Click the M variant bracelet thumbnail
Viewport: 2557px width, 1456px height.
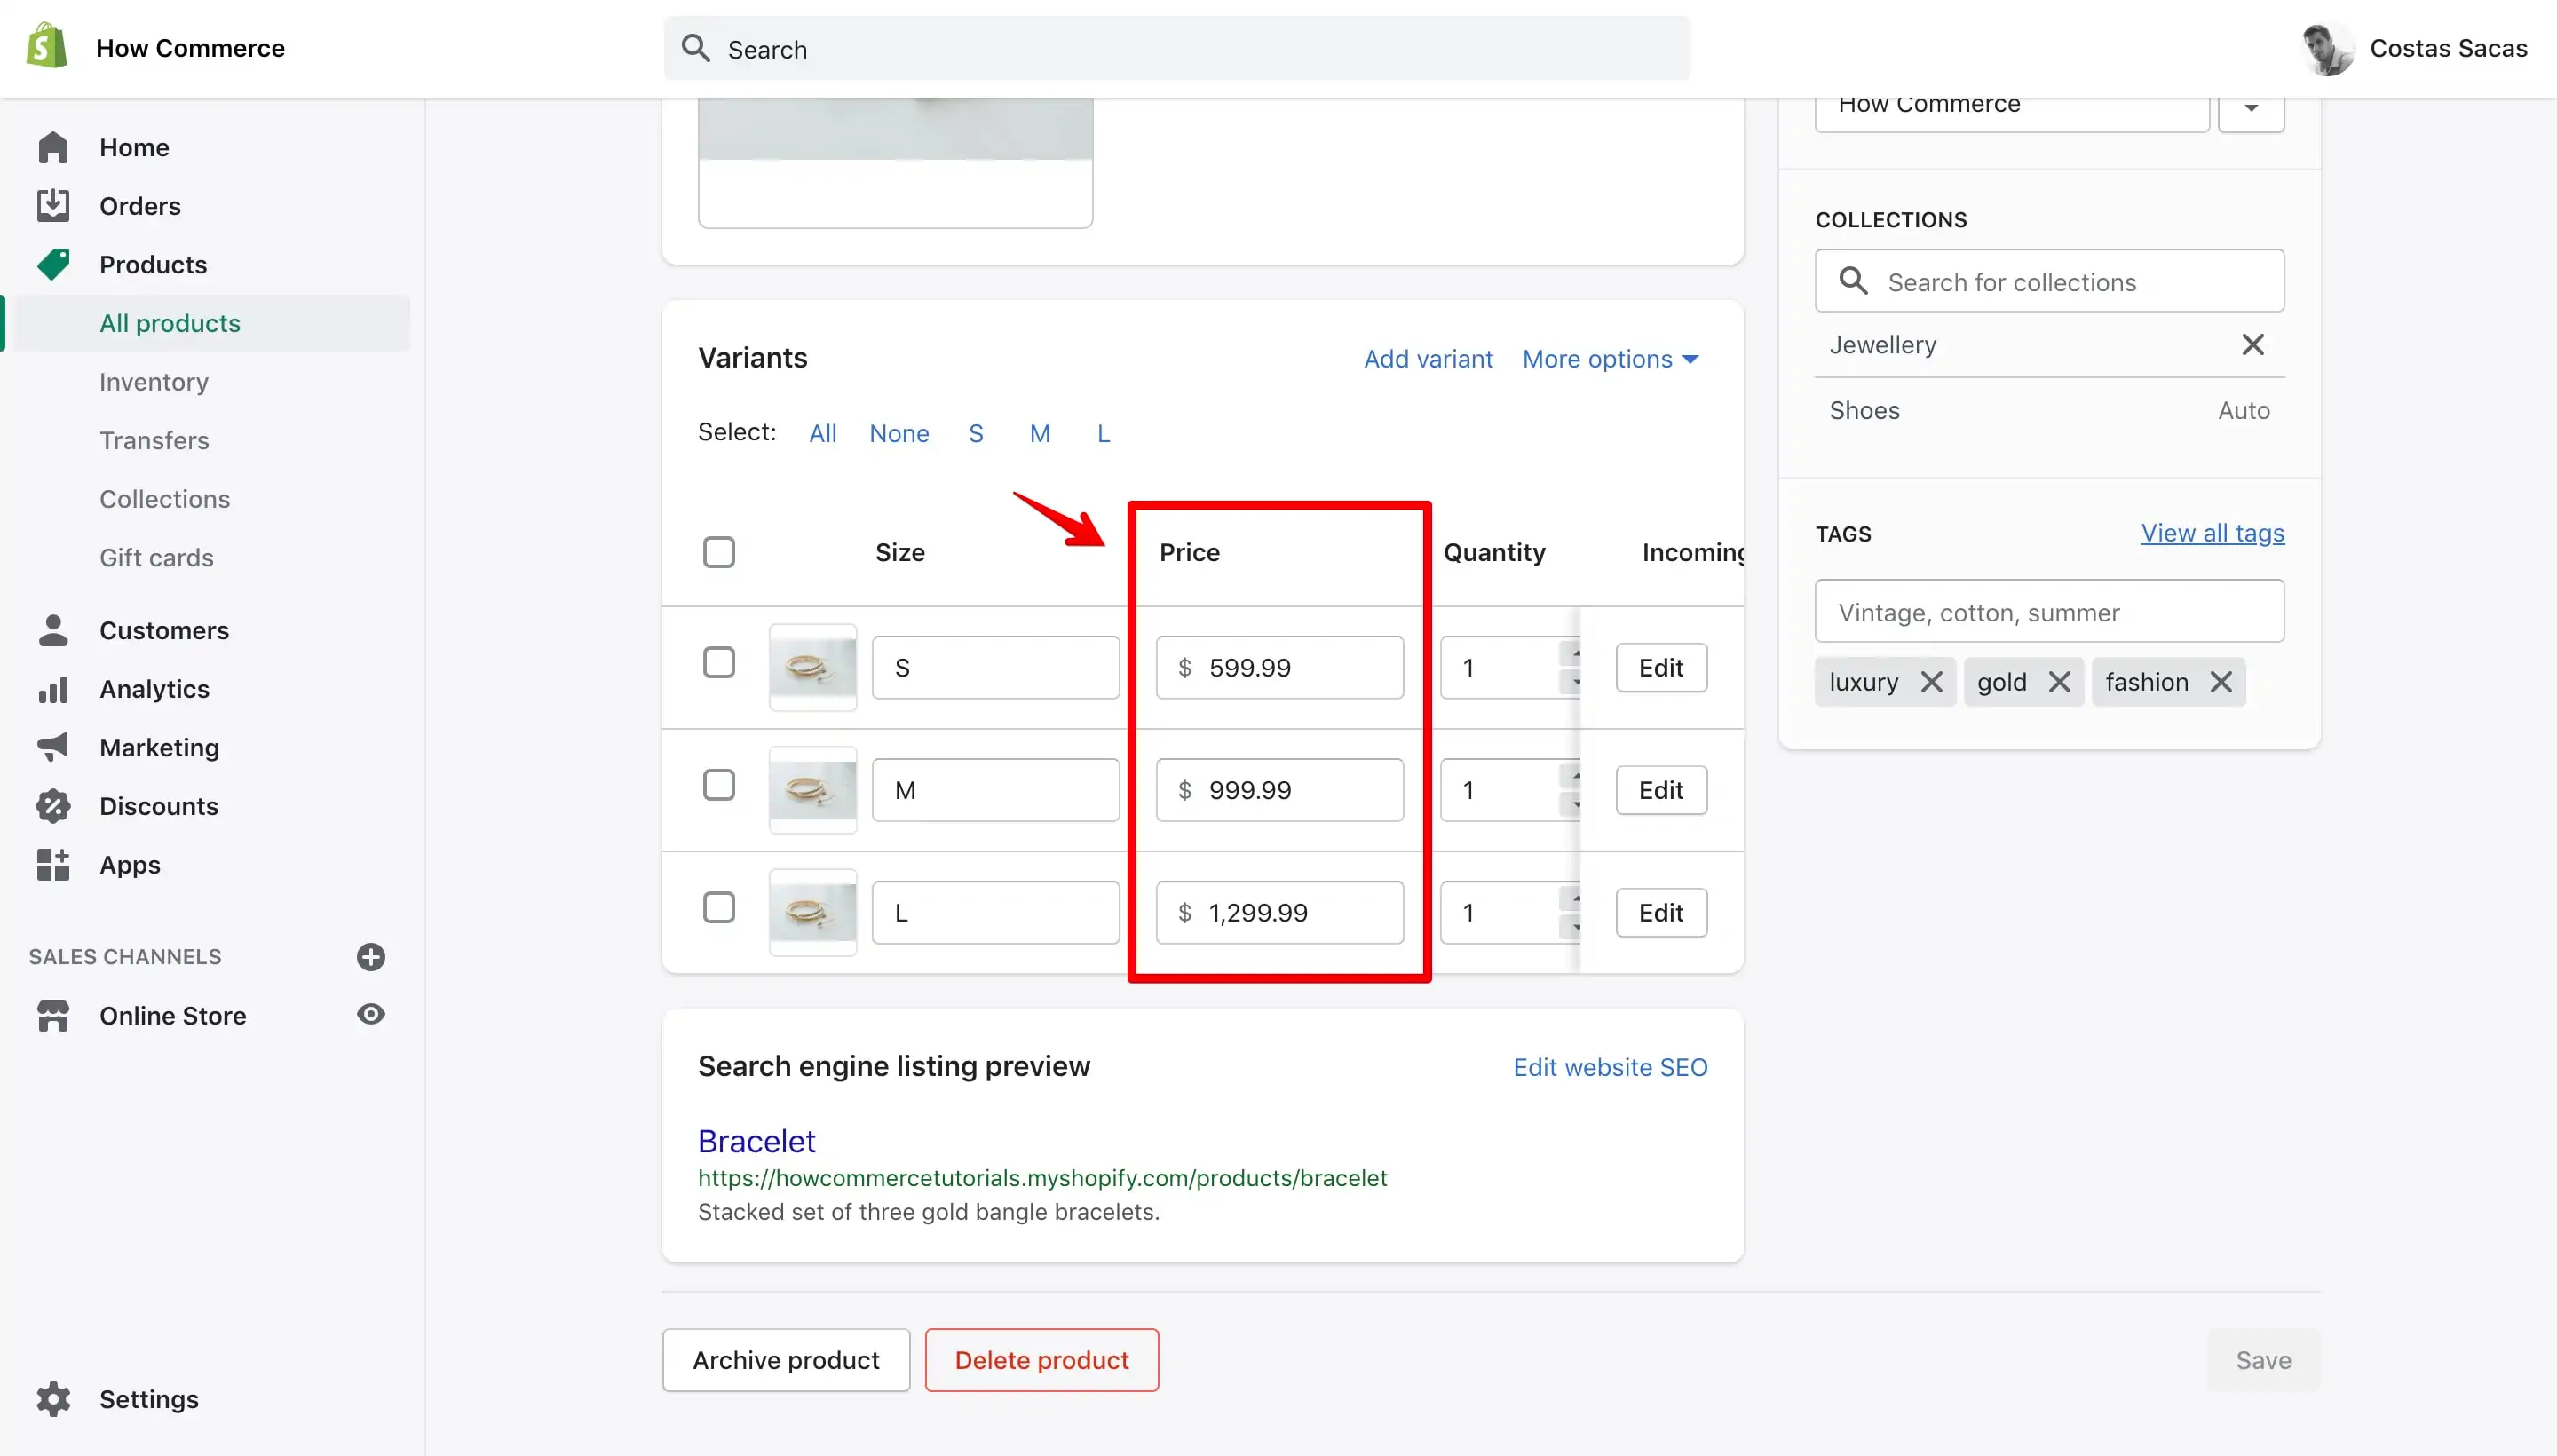coord(813,790)
